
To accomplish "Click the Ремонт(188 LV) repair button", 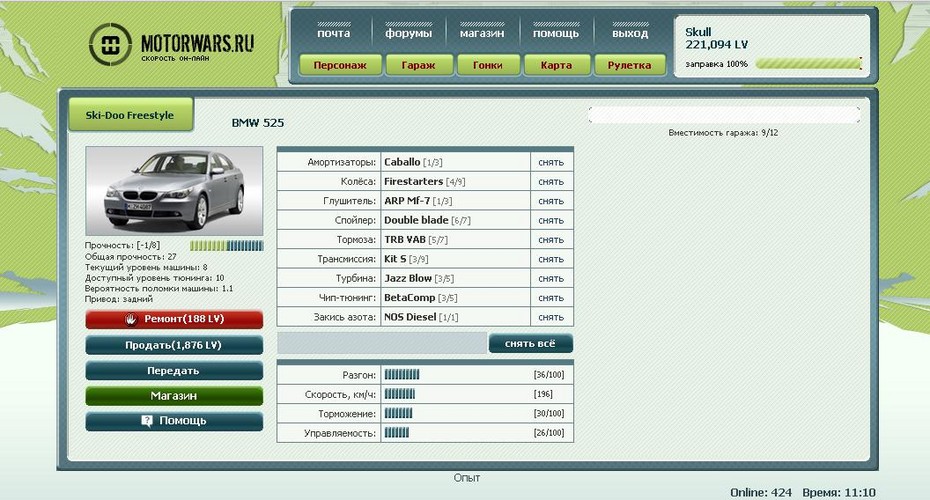I will [174, 319].
